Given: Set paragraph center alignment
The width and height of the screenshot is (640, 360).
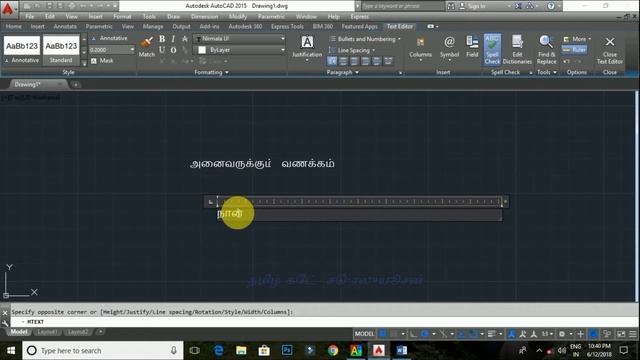Looking at the screenshot, I should click(x=354, y=61).
